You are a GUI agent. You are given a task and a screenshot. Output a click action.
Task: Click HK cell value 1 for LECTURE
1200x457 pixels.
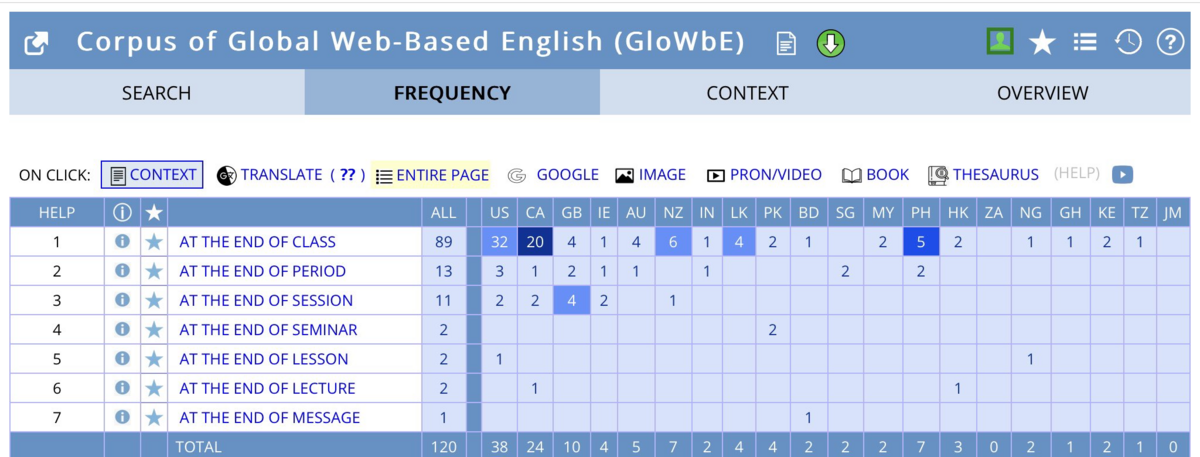click(957, 388)
